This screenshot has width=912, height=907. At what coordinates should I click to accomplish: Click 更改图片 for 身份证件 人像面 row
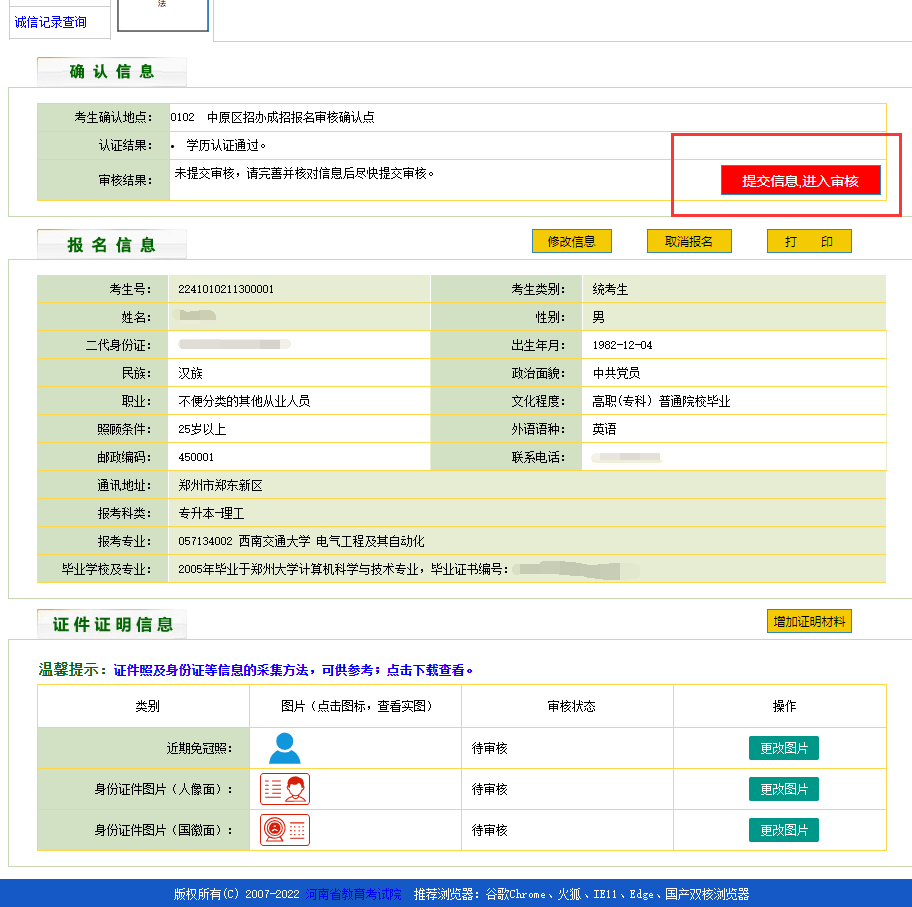[x=783, y=789]
